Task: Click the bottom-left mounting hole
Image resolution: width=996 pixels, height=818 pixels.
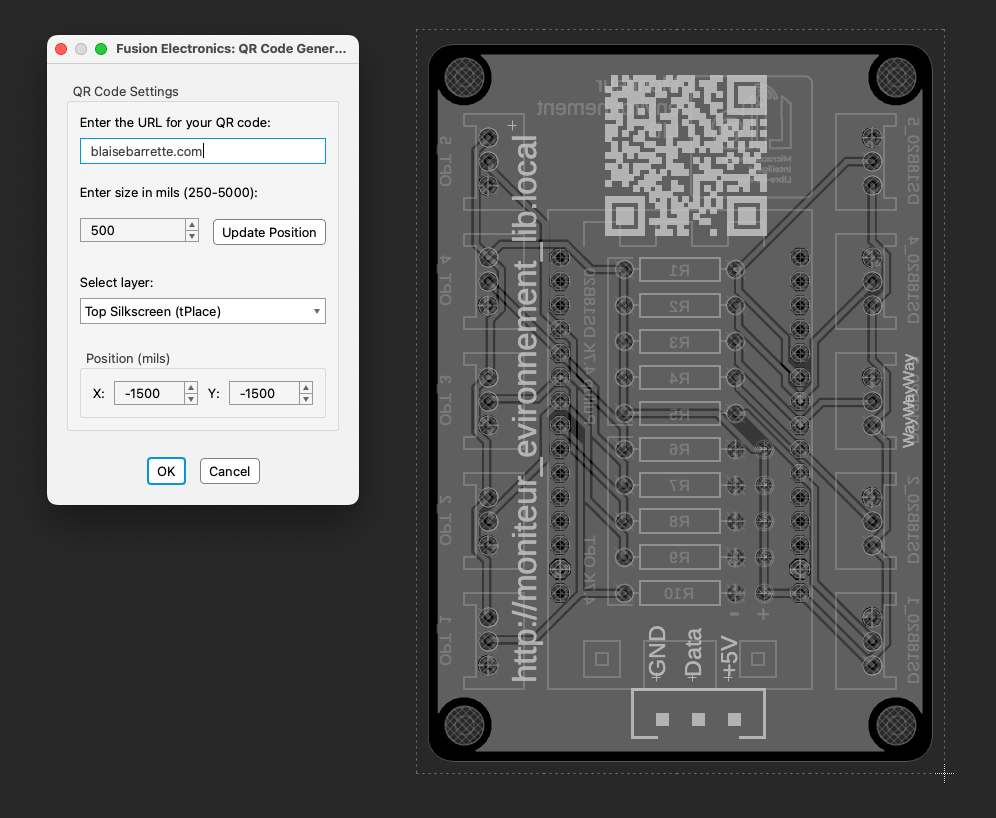Action: (x=464, y=725)
